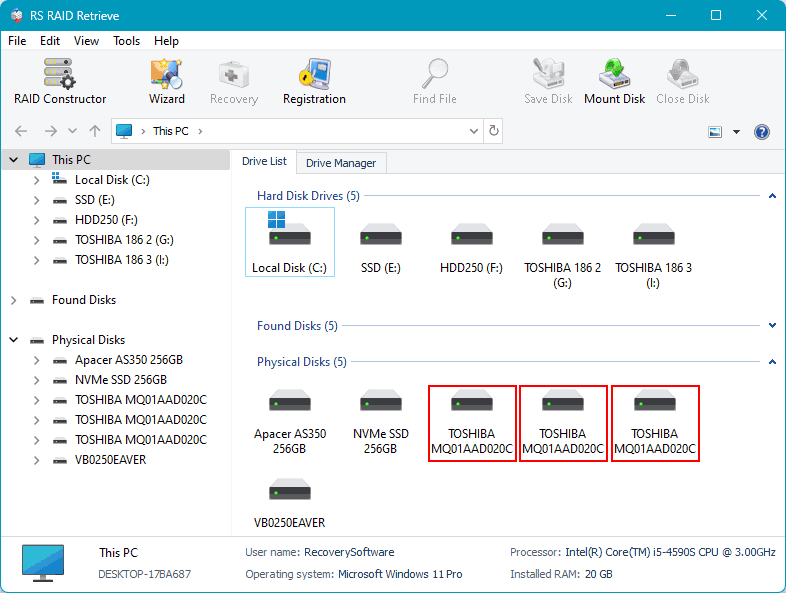
Task: Expand Local Disk (C:) in tree
Action: point(36,180)
